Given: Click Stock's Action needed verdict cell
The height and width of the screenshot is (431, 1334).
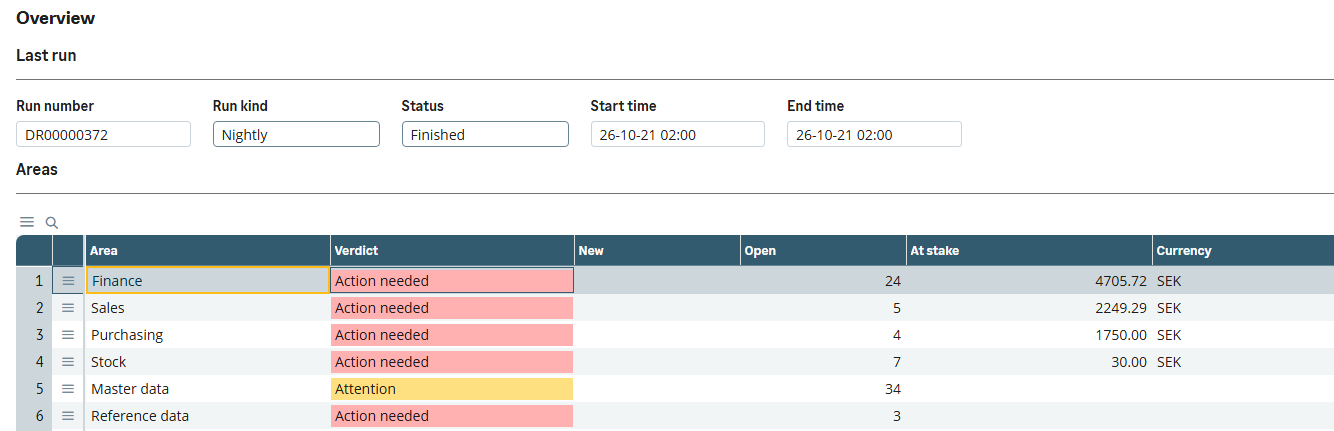Looking at the screenshot, I should pyautogui.click(x=452, y=362).
